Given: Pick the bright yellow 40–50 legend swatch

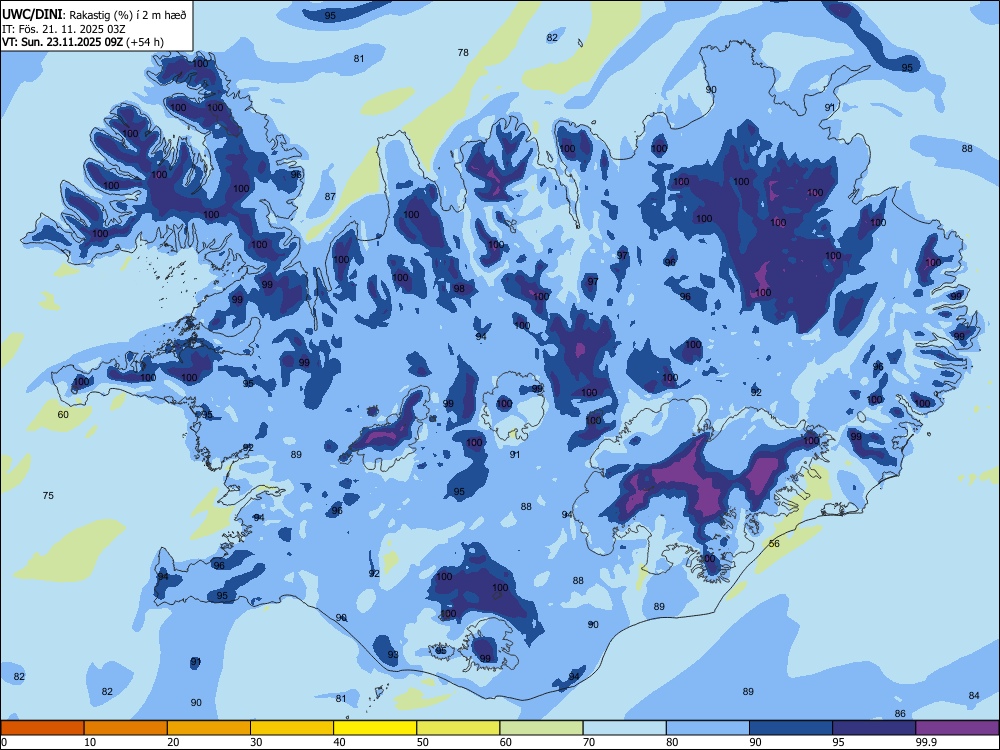Looking at the screenshot, I should [x=375, y=728].
